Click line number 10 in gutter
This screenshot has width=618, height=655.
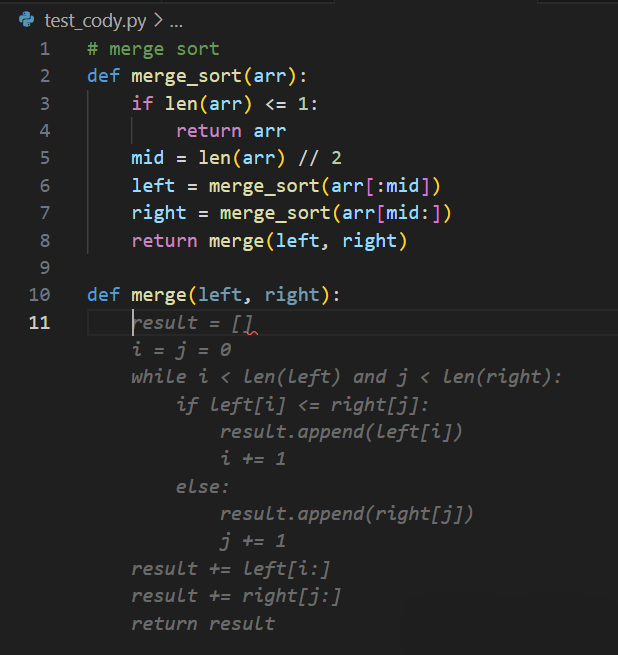[39, 295]
